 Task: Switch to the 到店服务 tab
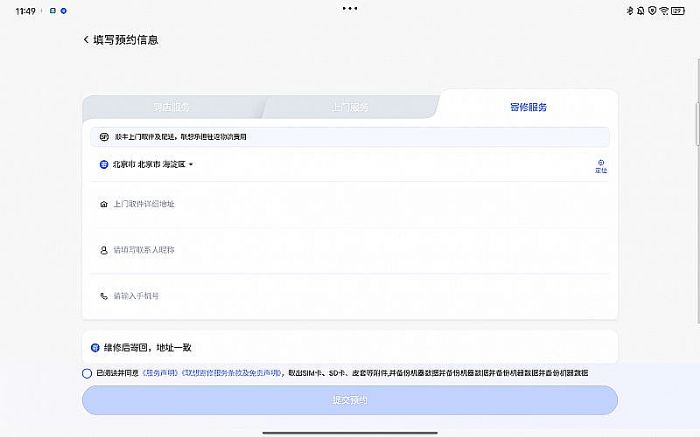tap(171, 107)
